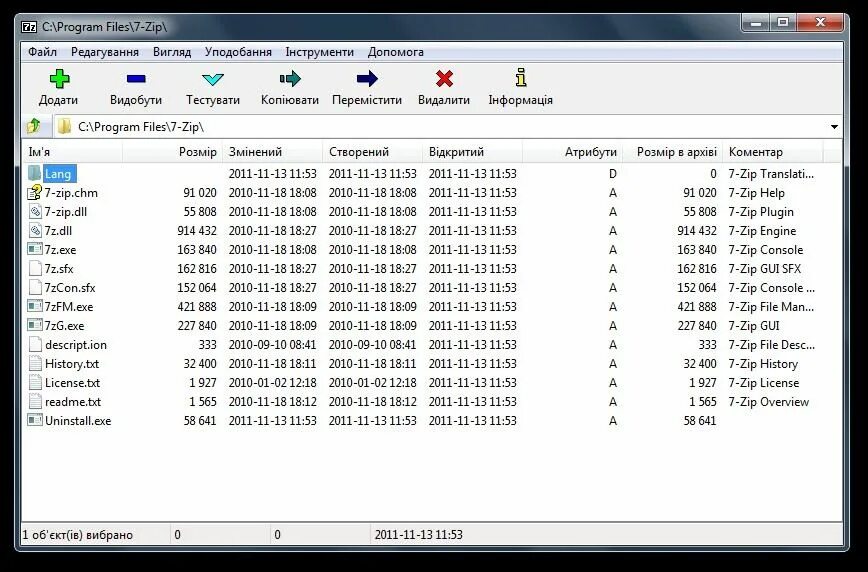Sort by Ім'я column header
The height and width of the screenshot is (572, 868).
(x=72, y=152)
